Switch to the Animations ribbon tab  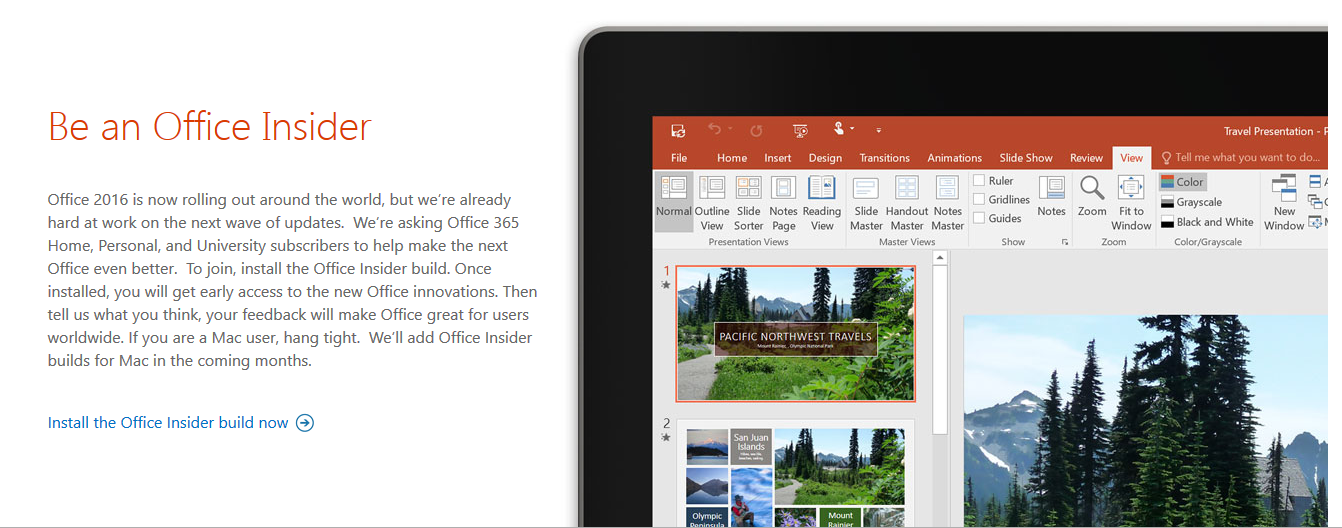[x=954, y=158]
